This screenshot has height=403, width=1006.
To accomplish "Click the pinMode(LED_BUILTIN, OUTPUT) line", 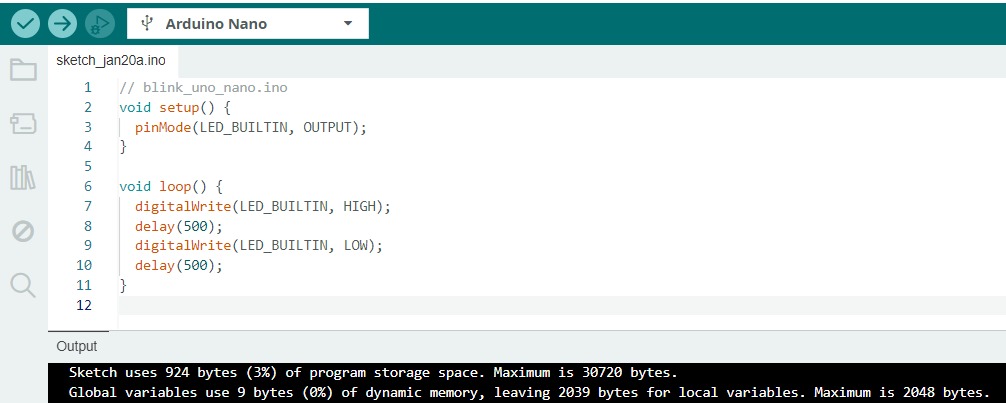I will [x=251, y=127].
